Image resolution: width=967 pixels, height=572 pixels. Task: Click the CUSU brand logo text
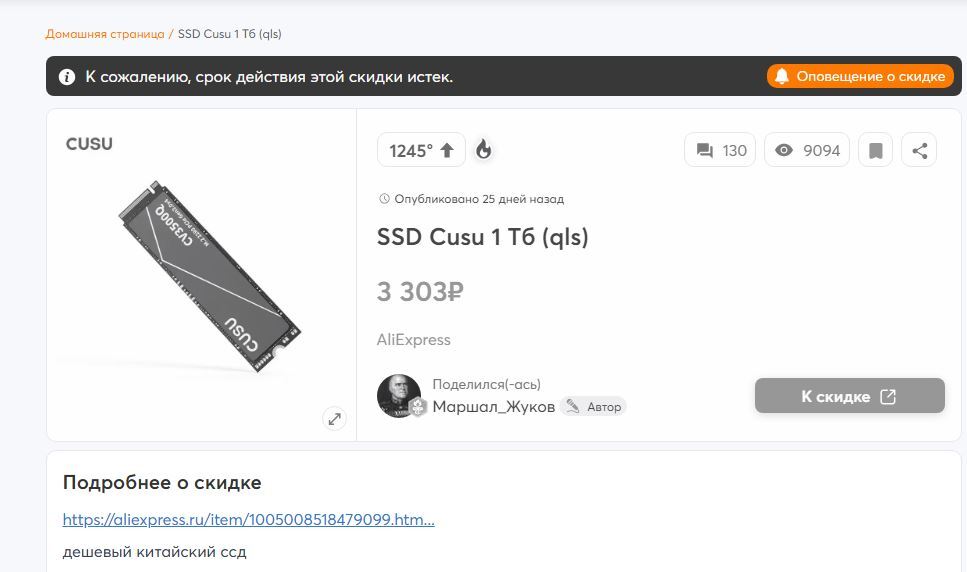89,144
